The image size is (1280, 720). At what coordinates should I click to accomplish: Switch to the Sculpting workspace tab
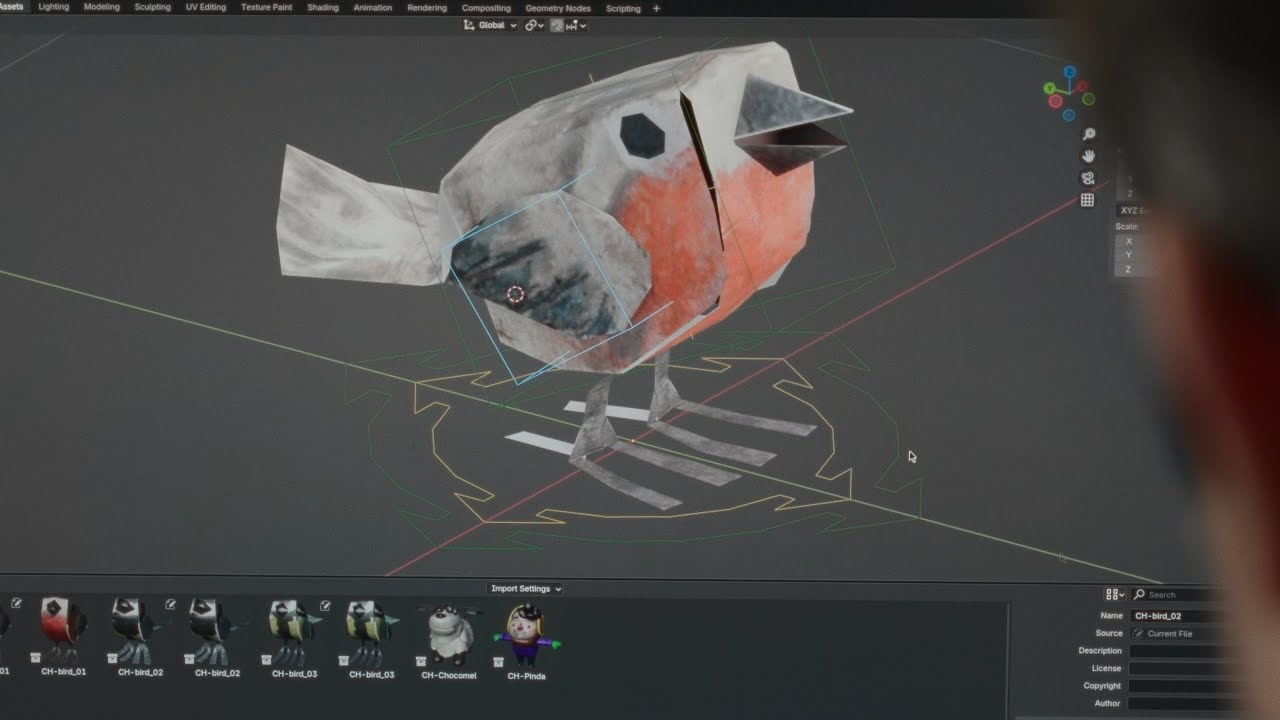point(153,7)
